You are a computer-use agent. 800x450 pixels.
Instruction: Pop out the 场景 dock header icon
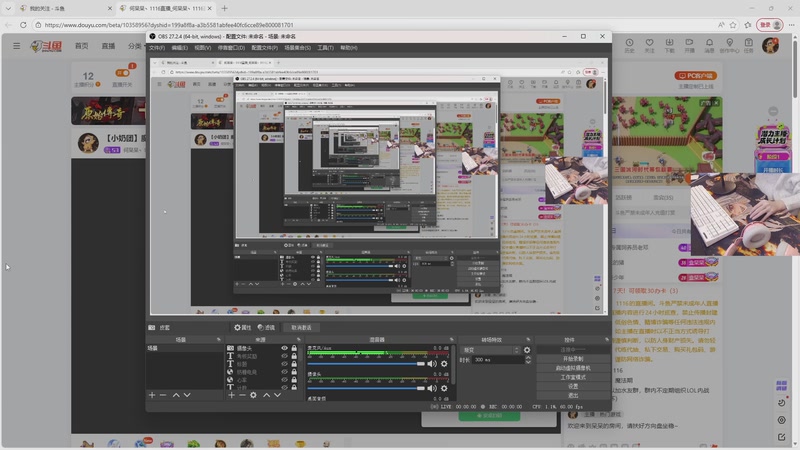coord(219,339)
